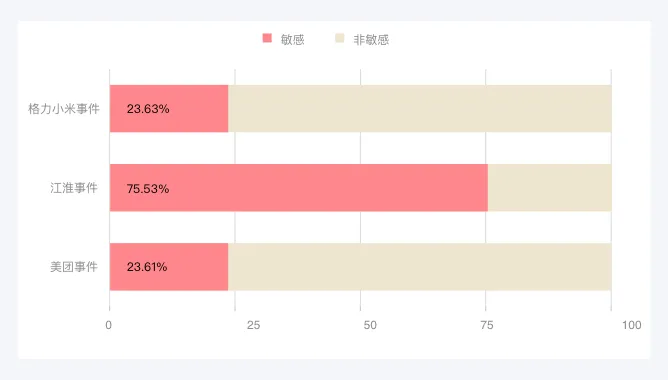Viewport: 668px width, 380px height.
Task: Click the 50 tick on x-axis
Action: pos(370,325)
